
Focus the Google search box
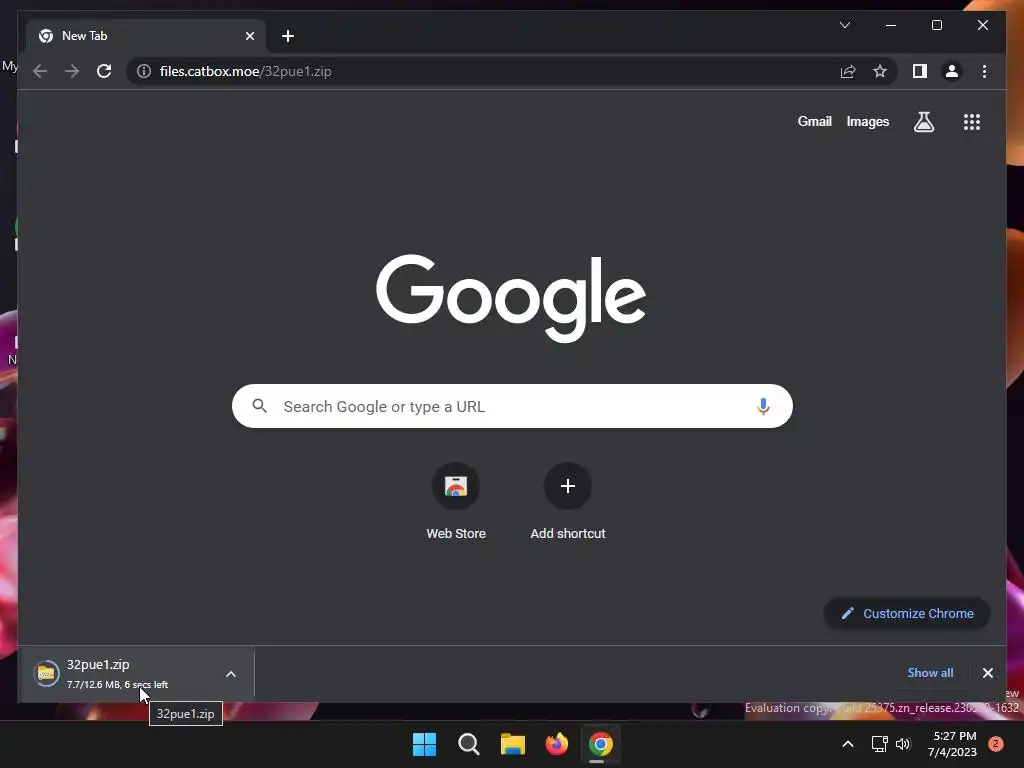click(x=512, y=406)
